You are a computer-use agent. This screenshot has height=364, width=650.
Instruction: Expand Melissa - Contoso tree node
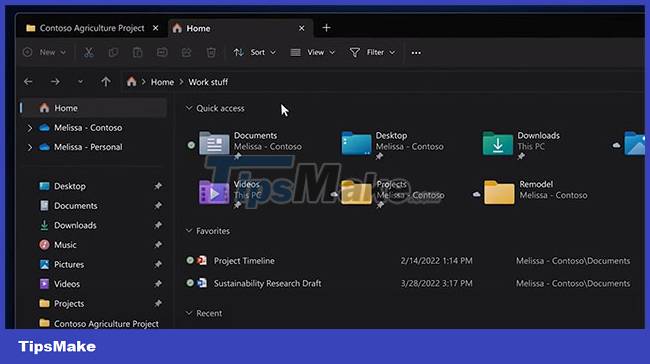coord(29,128)
